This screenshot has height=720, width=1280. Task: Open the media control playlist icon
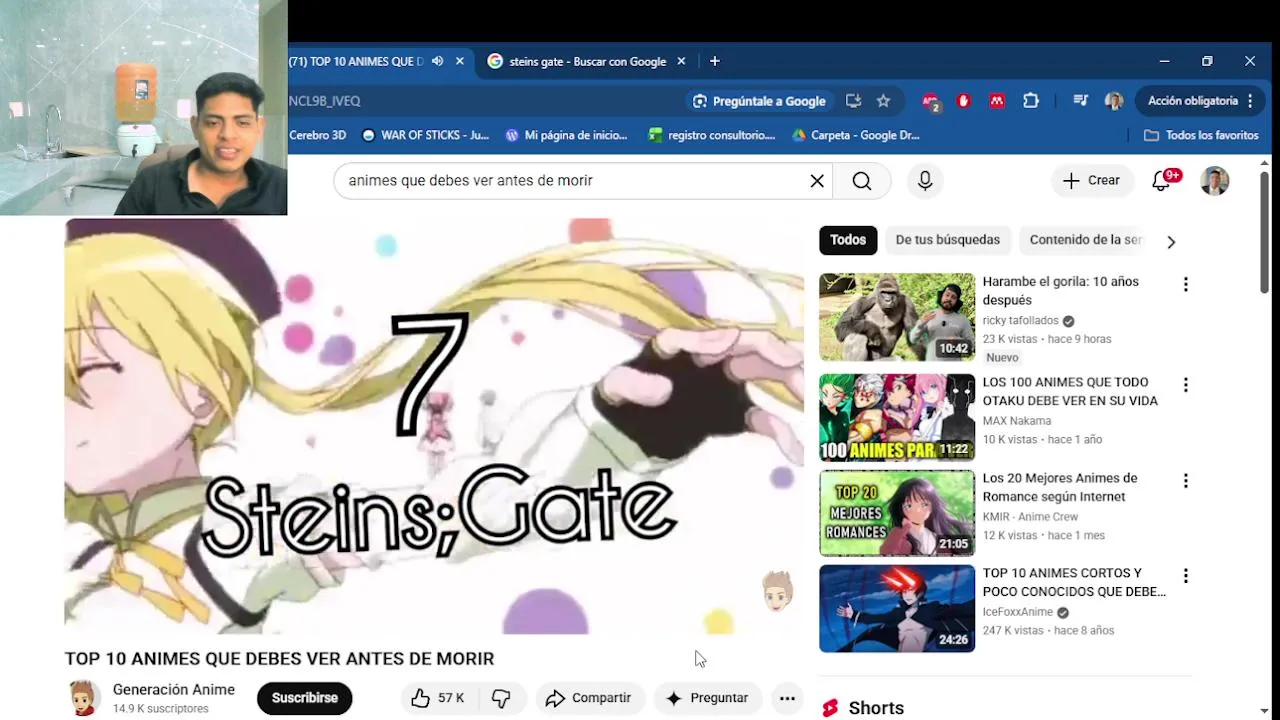(x=1080, y=101)
